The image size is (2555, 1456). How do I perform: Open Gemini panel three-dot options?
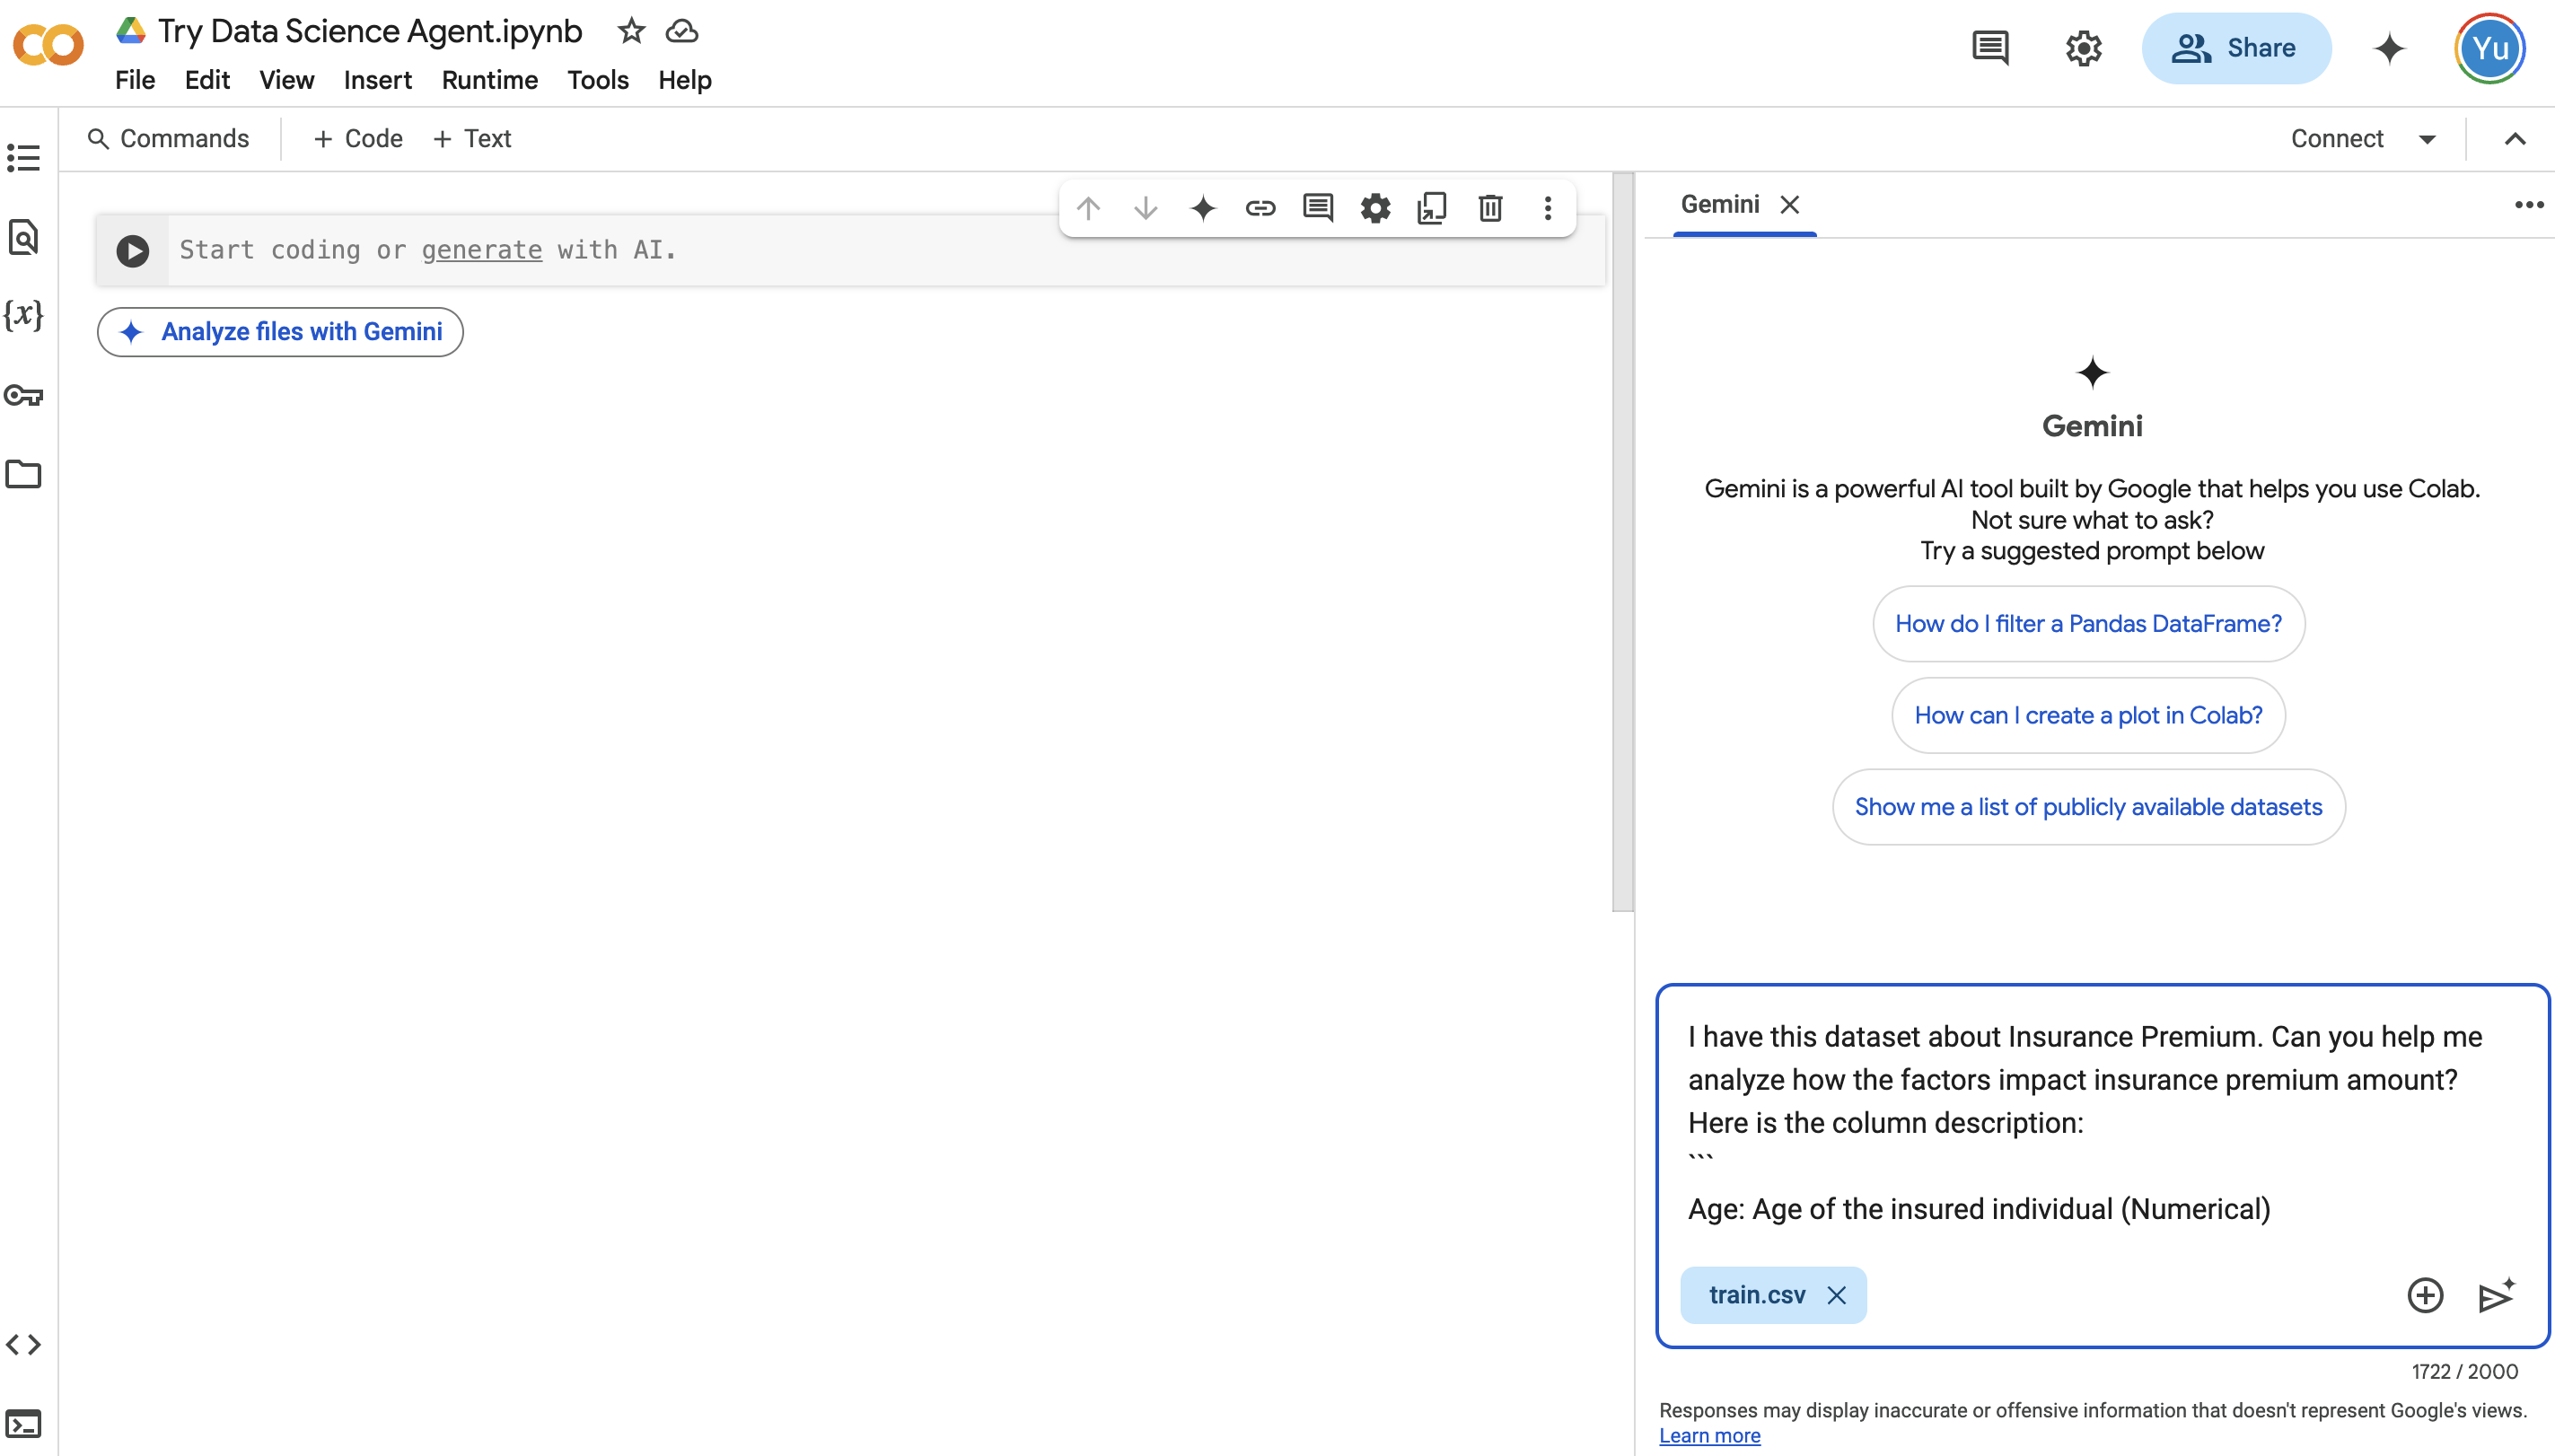(2529, 204)
